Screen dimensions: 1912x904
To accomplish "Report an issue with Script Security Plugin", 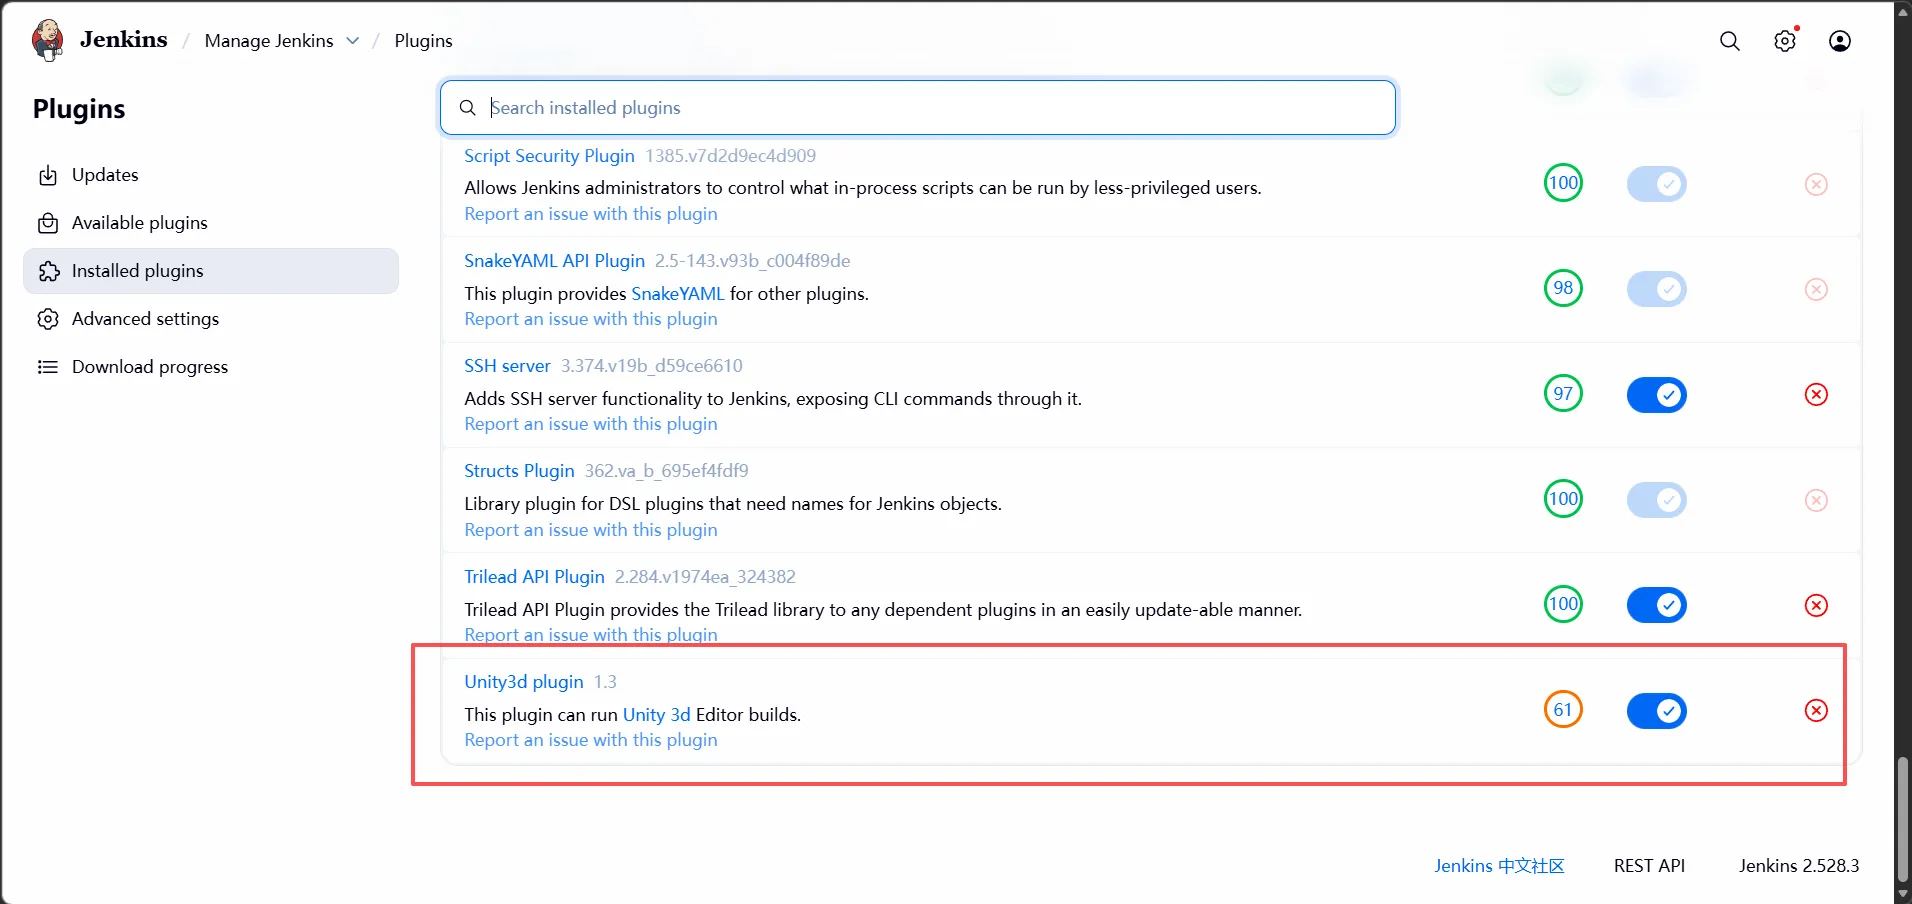I will tap(590, 214).
